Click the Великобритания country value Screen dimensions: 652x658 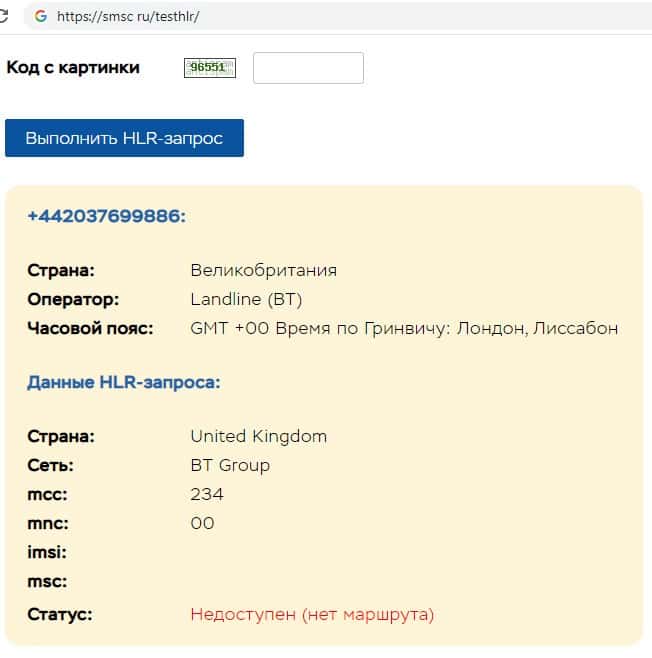click(263, 270)
